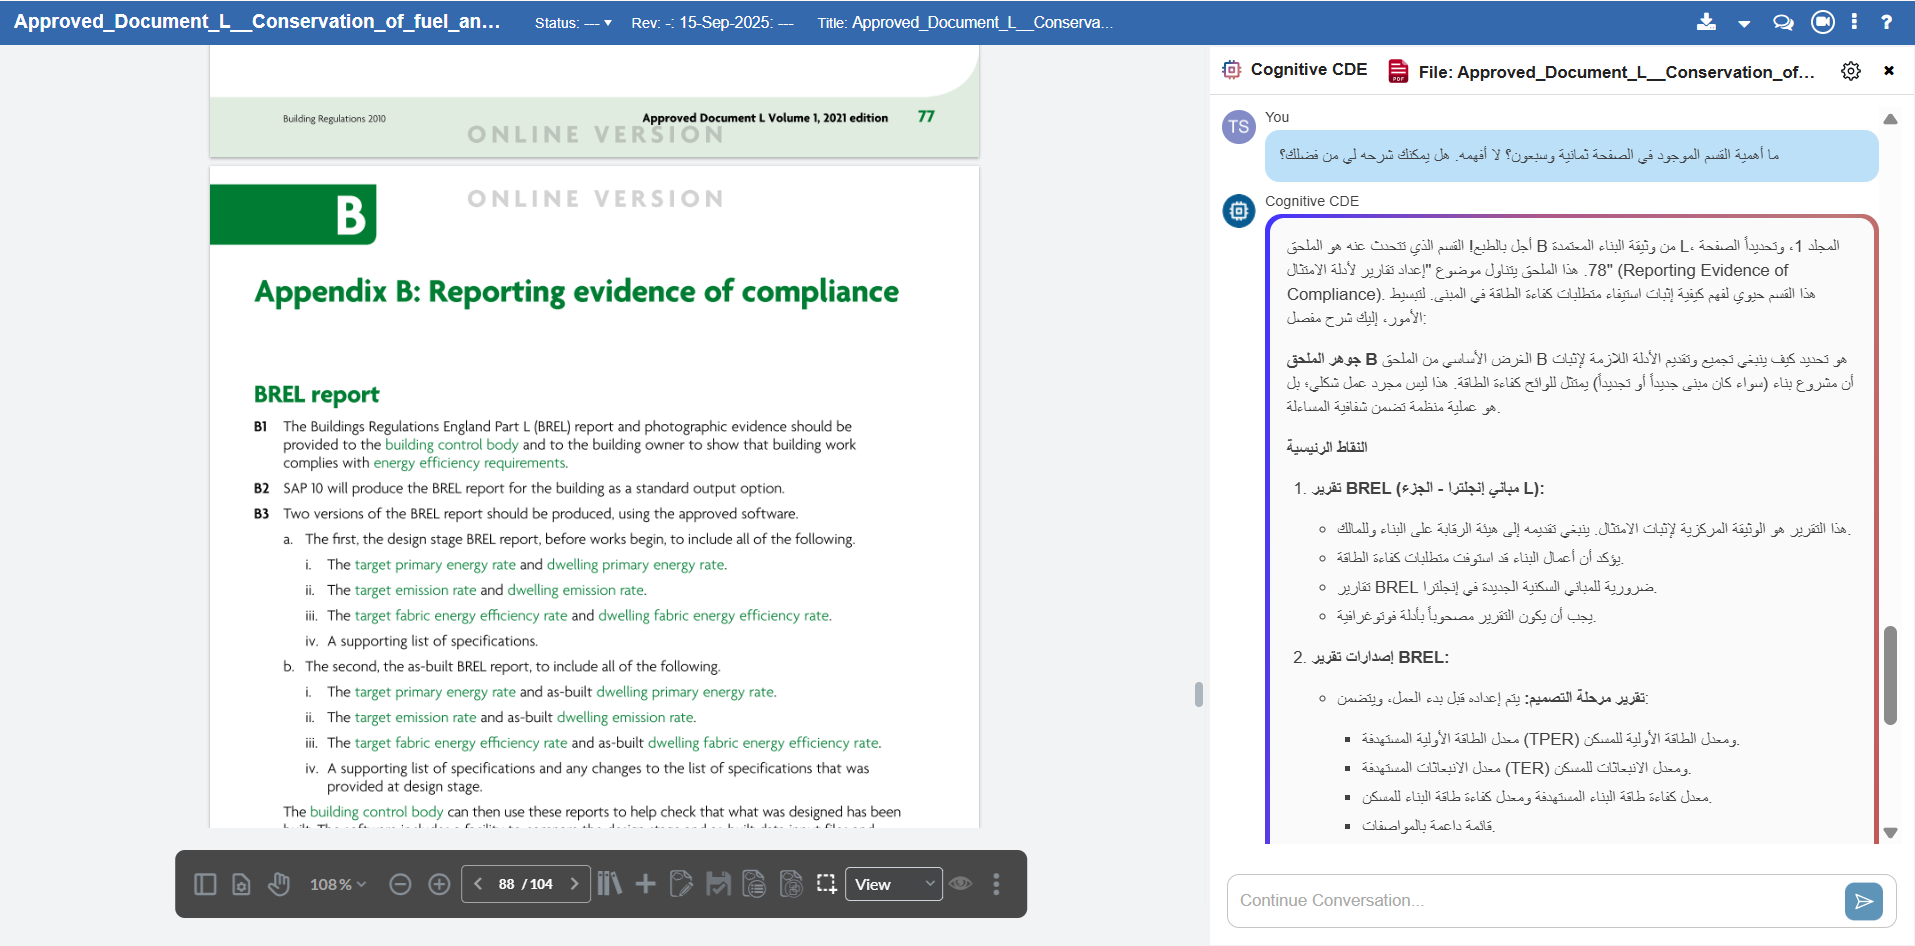Zoom in with the plus circle
Image resolution: width=1915 pixels, height=946 pixels.
click(439, 884)
